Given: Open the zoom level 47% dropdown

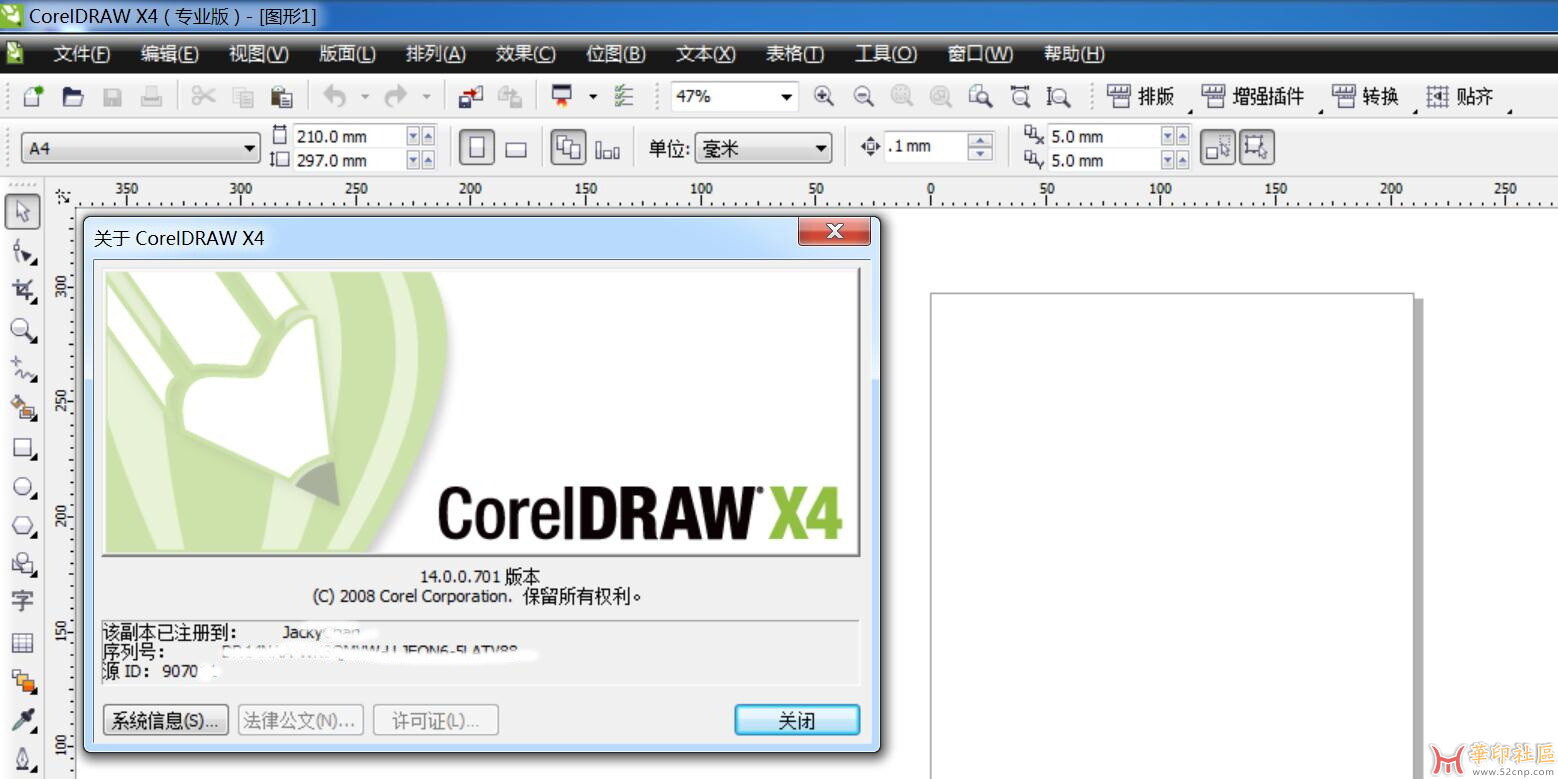Looking at the screenshot, I should coord(787,96).
